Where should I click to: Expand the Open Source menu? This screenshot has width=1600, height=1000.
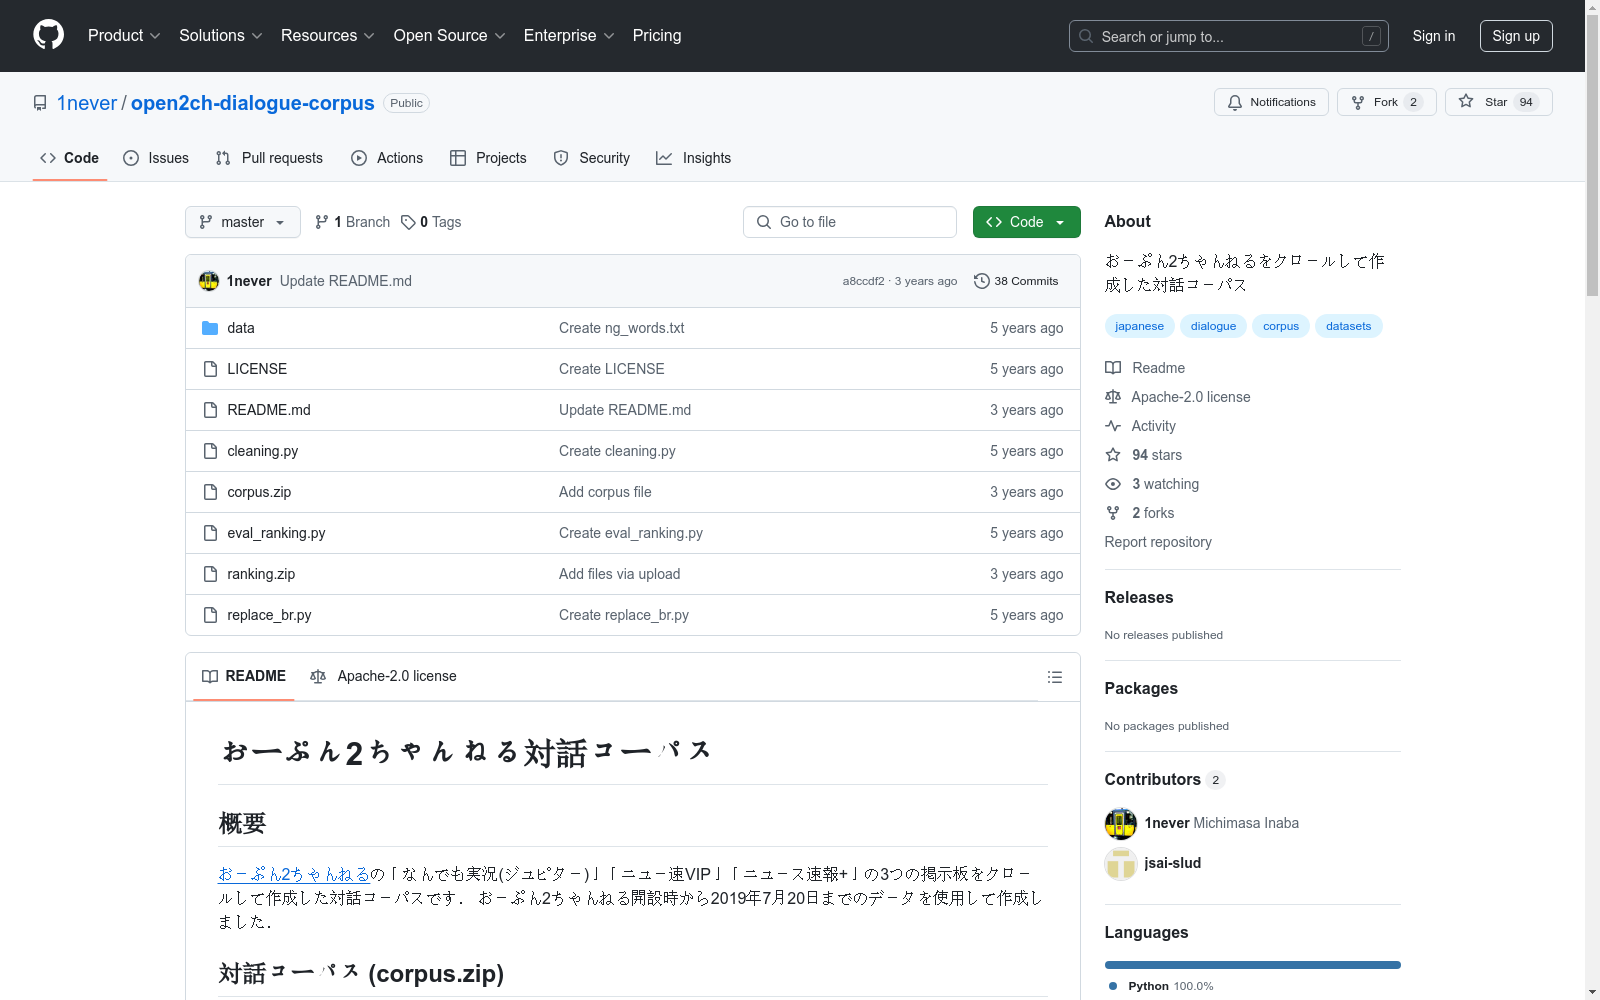click(450, 36)
